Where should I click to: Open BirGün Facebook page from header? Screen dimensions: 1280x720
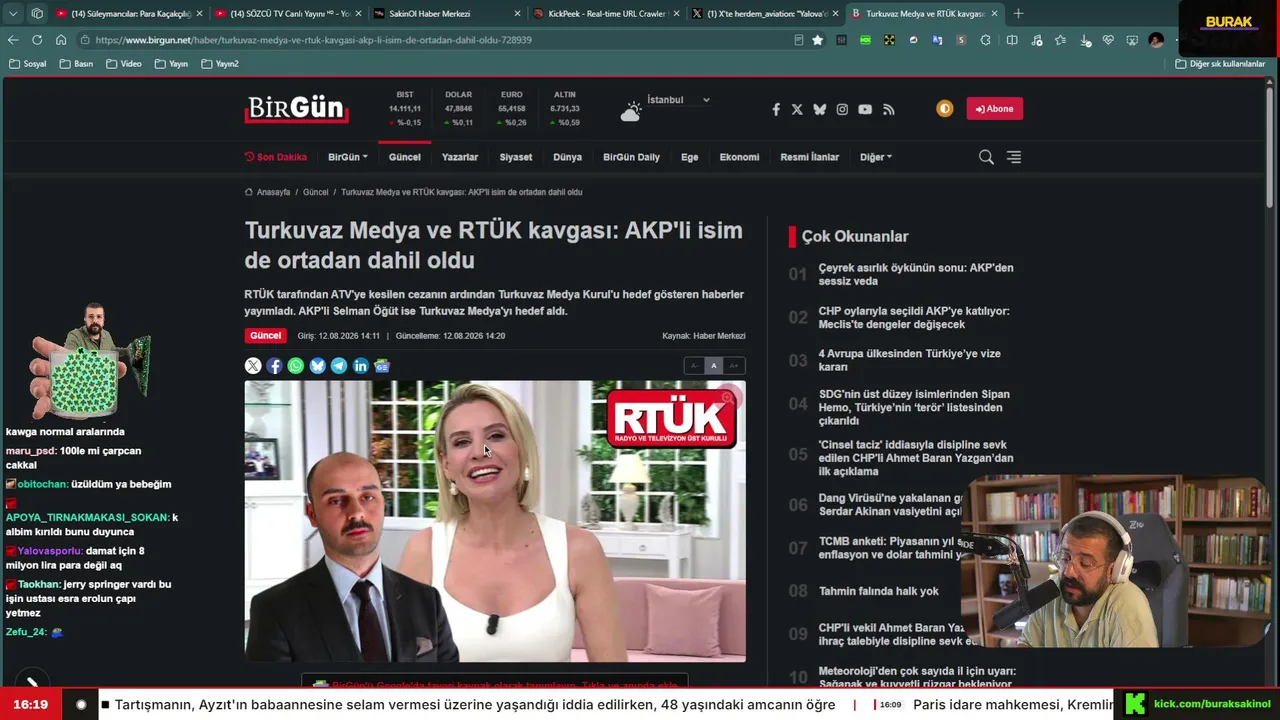pyautogui.click(x=776, y=109)
